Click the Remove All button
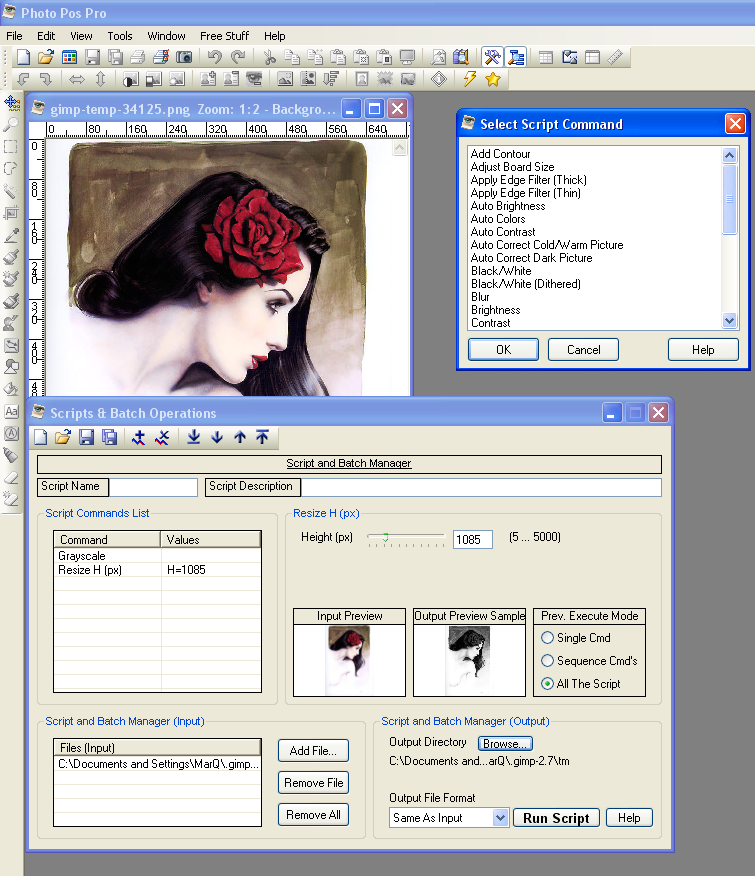 (x=313, y=815)
